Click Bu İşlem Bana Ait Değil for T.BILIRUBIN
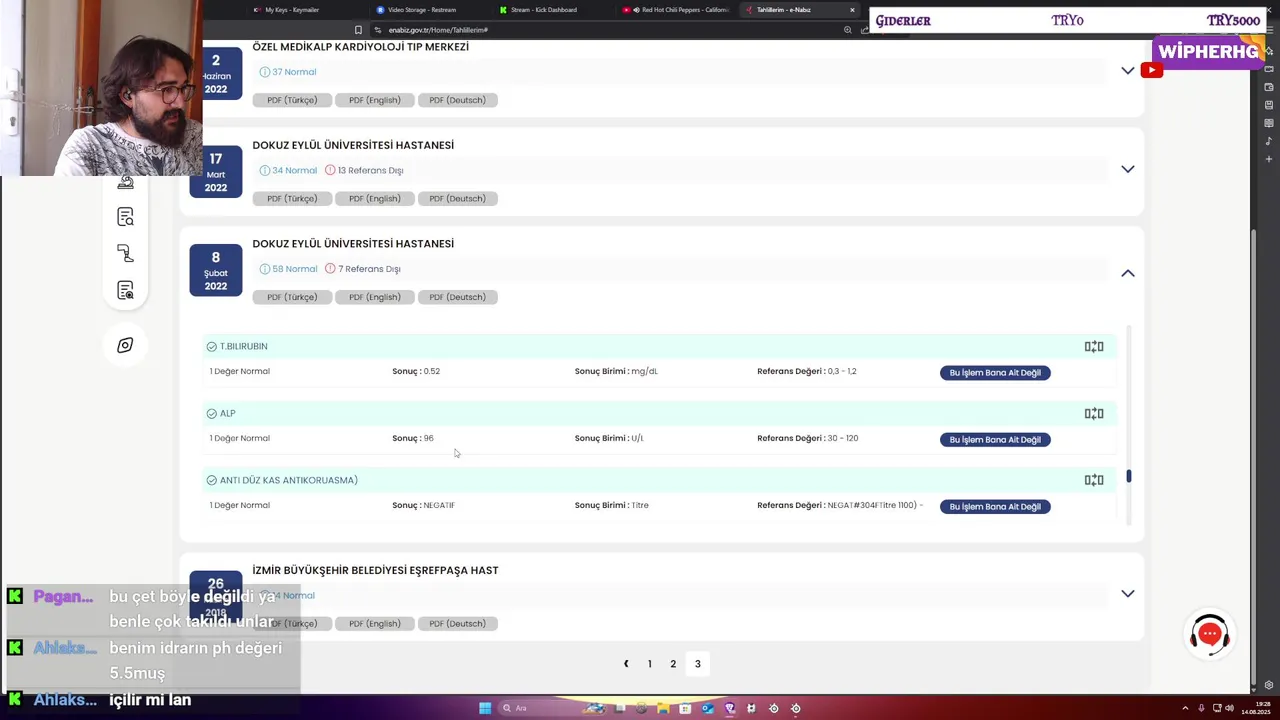The width and height of the screenshot is (1280, 720). click(x=995, y=373)
